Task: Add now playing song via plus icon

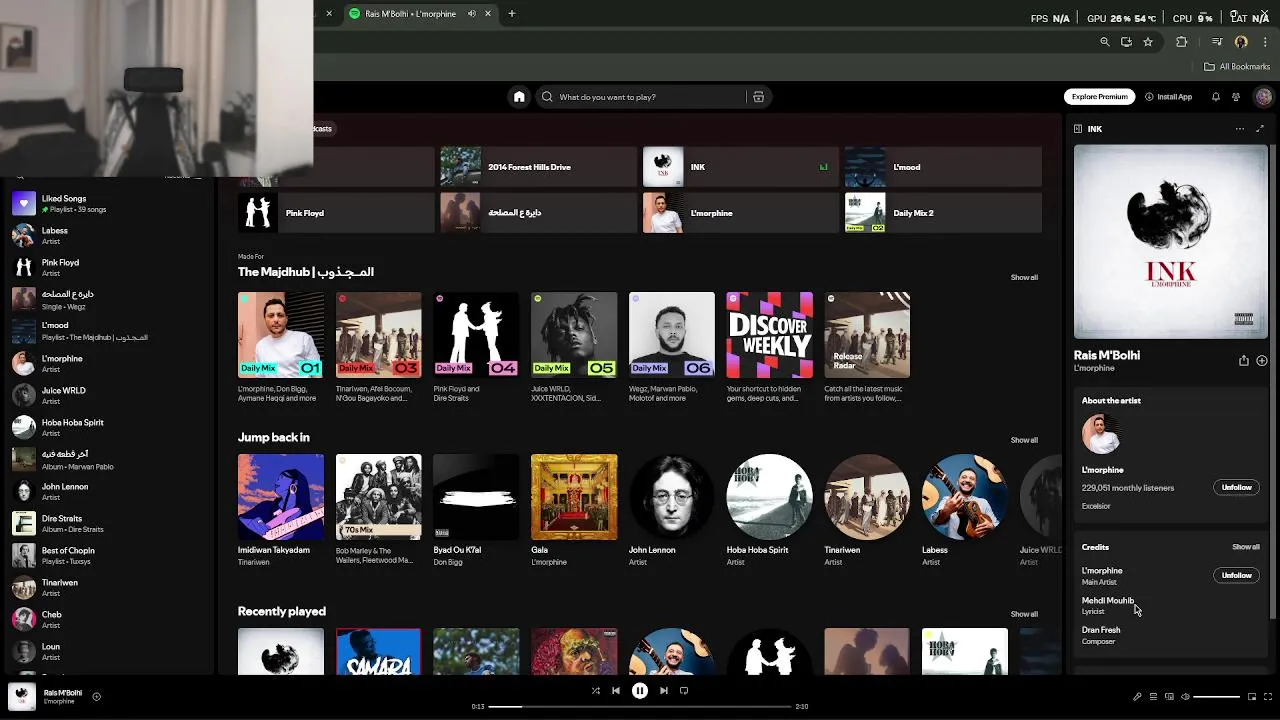Action: pyautogui.click(x=96, y=696)
